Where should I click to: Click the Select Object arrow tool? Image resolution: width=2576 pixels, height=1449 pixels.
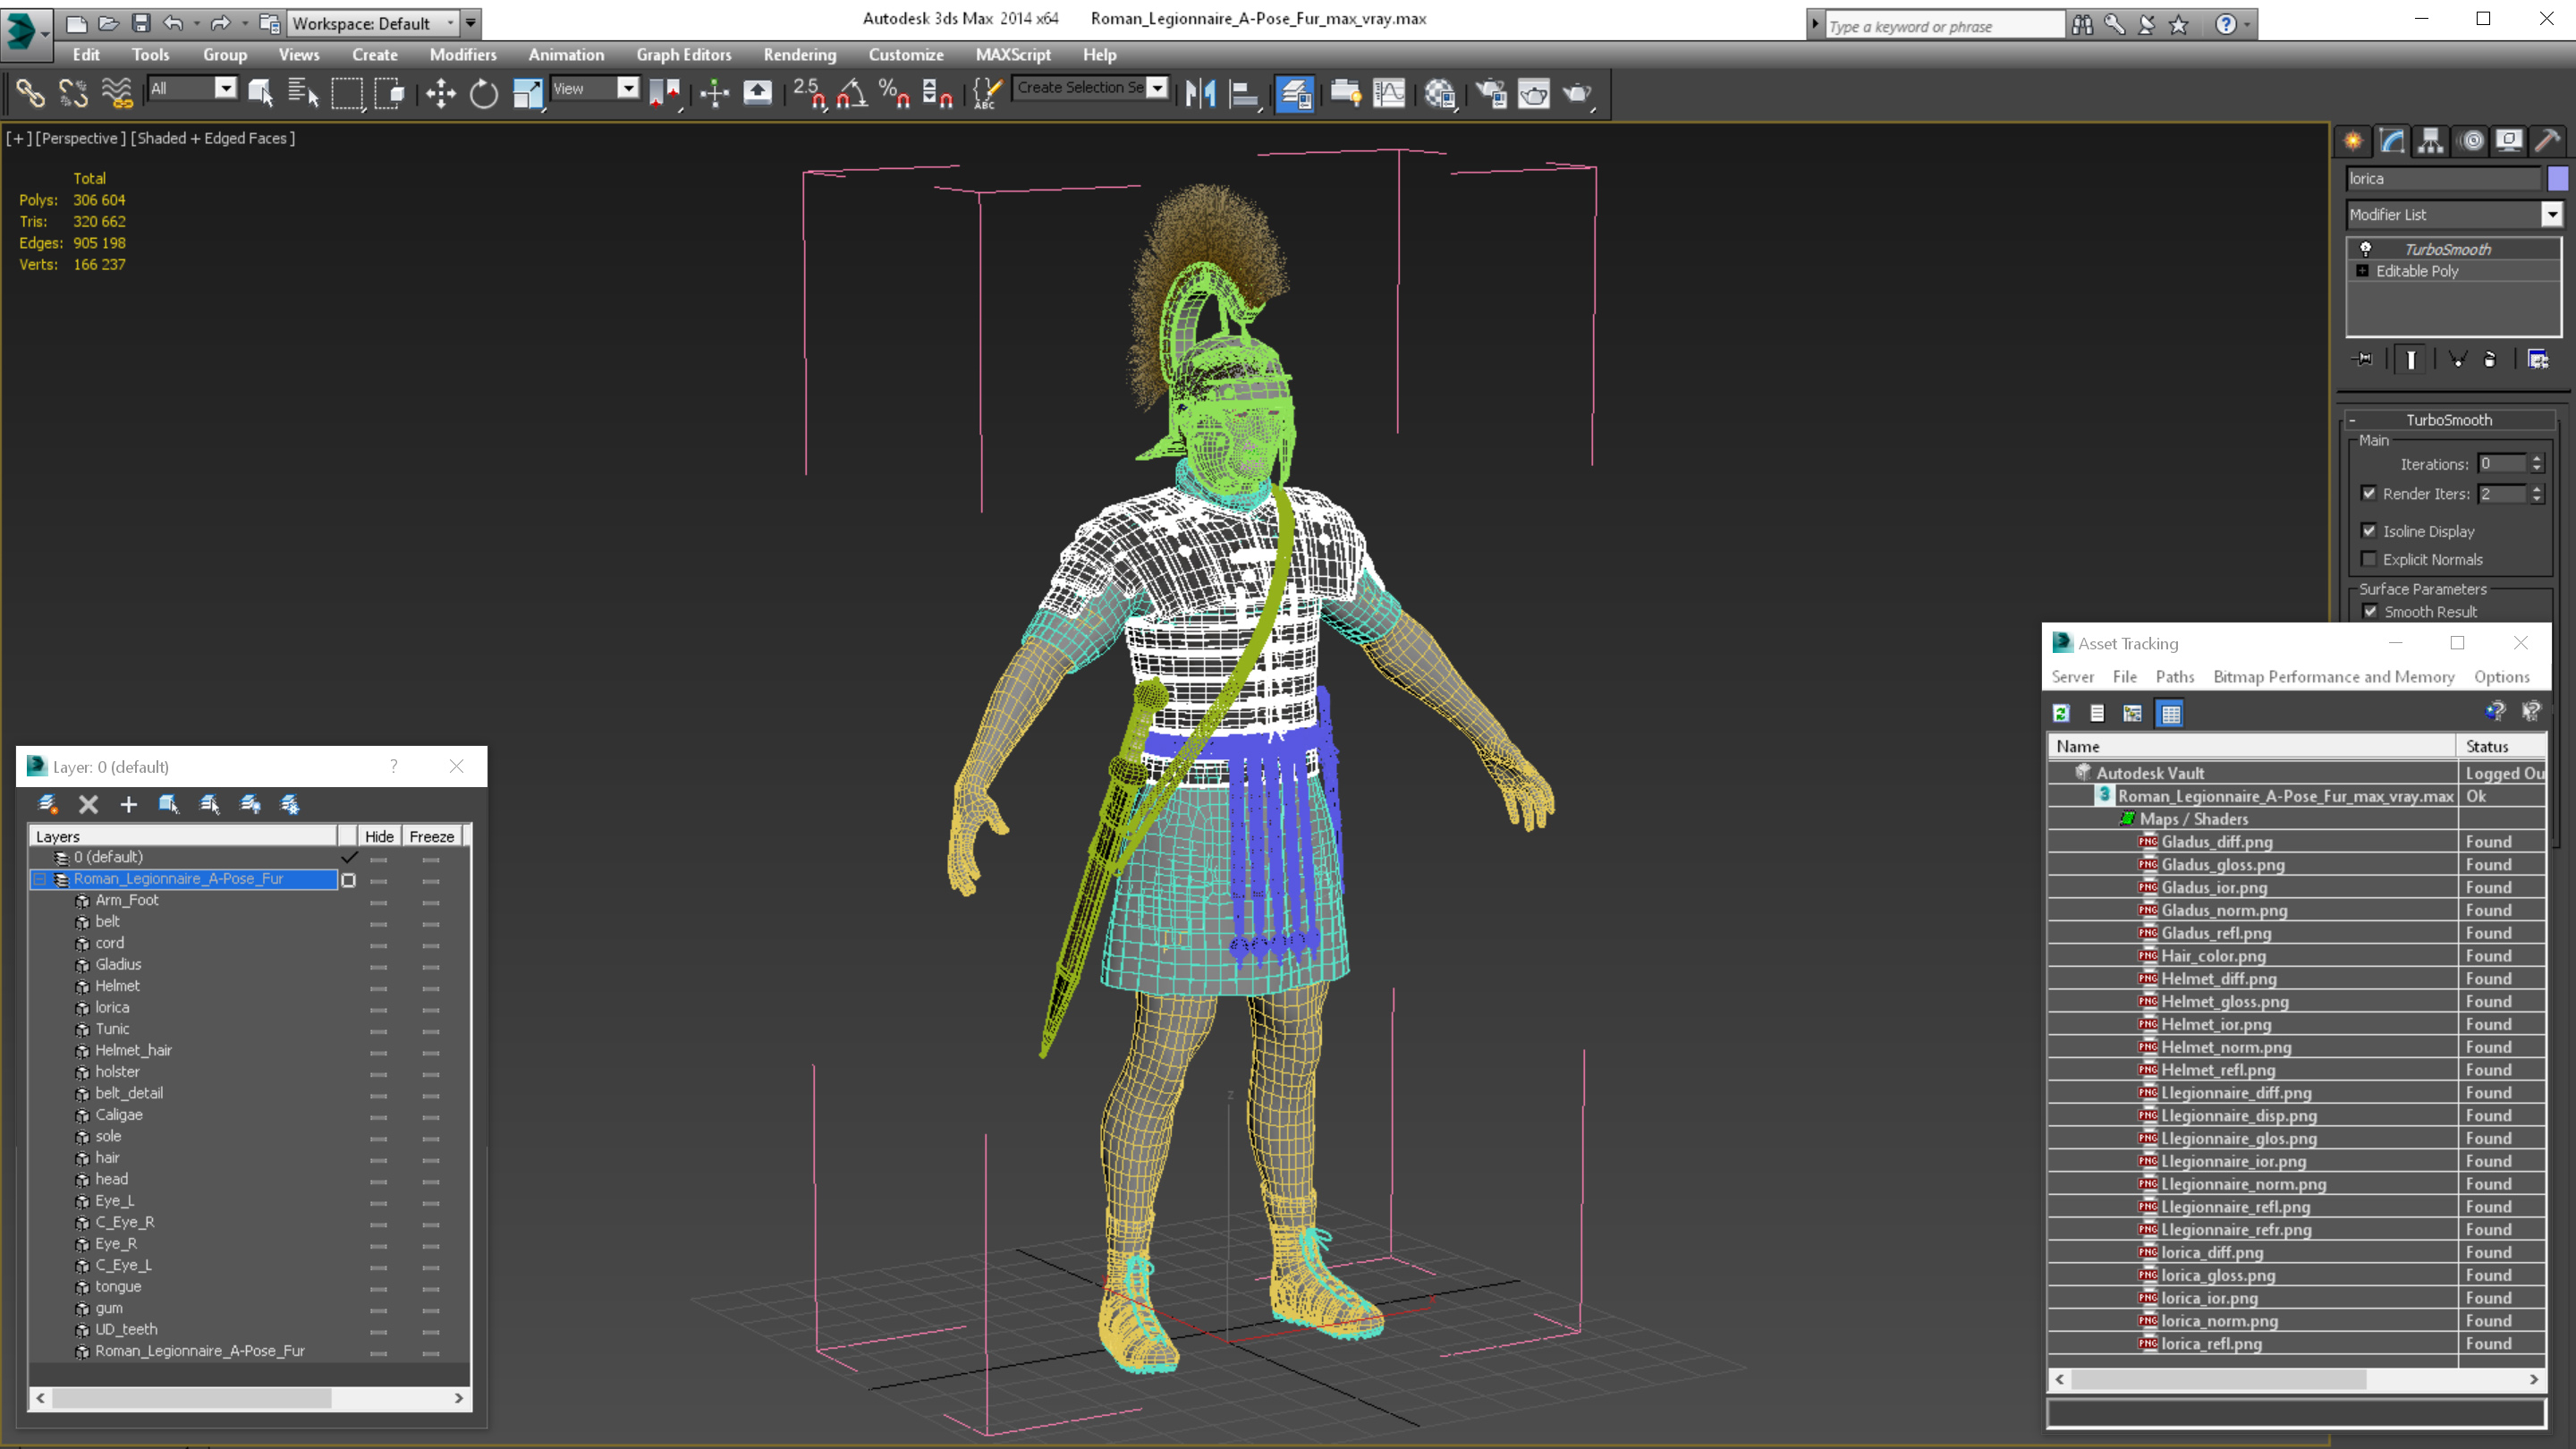pos(260,93)
